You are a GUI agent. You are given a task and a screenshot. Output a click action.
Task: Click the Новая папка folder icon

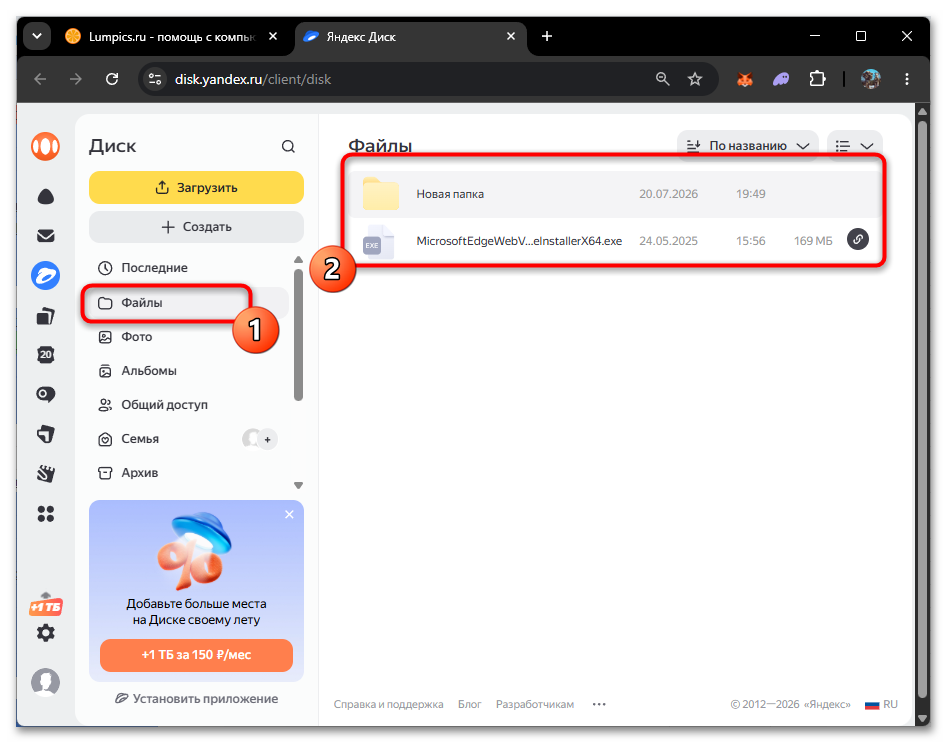point(380,193)
